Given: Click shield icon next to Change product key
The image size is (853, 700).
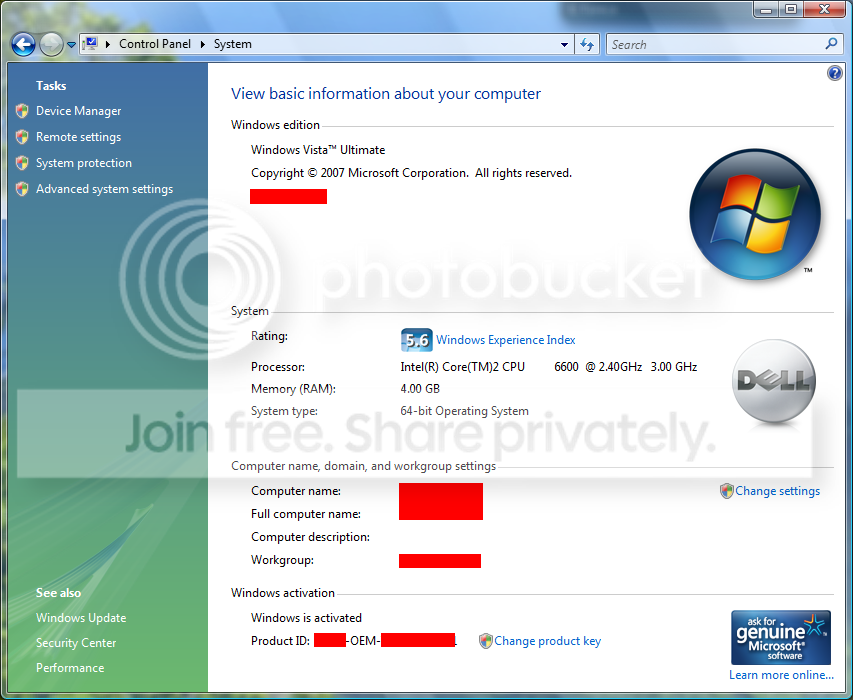Looking at the screenshot, I should [x=485, y=641].
